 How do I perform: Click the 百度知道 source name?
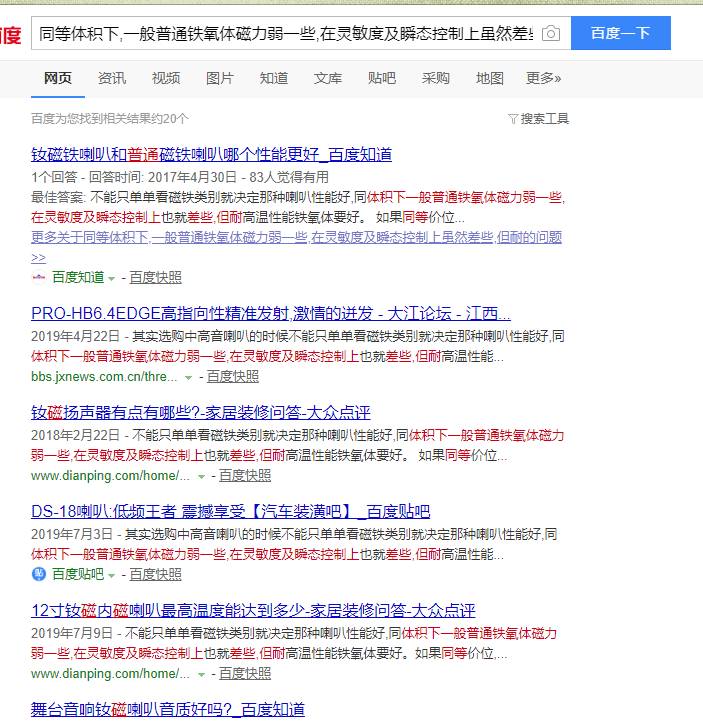[x=78, y=277]
